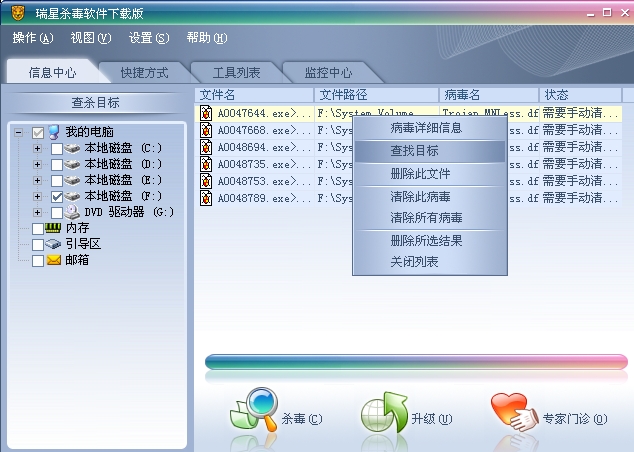Switch to the 工具列表 tab
The width and height of the screenshot is (634, 452).
pos(237,73)
